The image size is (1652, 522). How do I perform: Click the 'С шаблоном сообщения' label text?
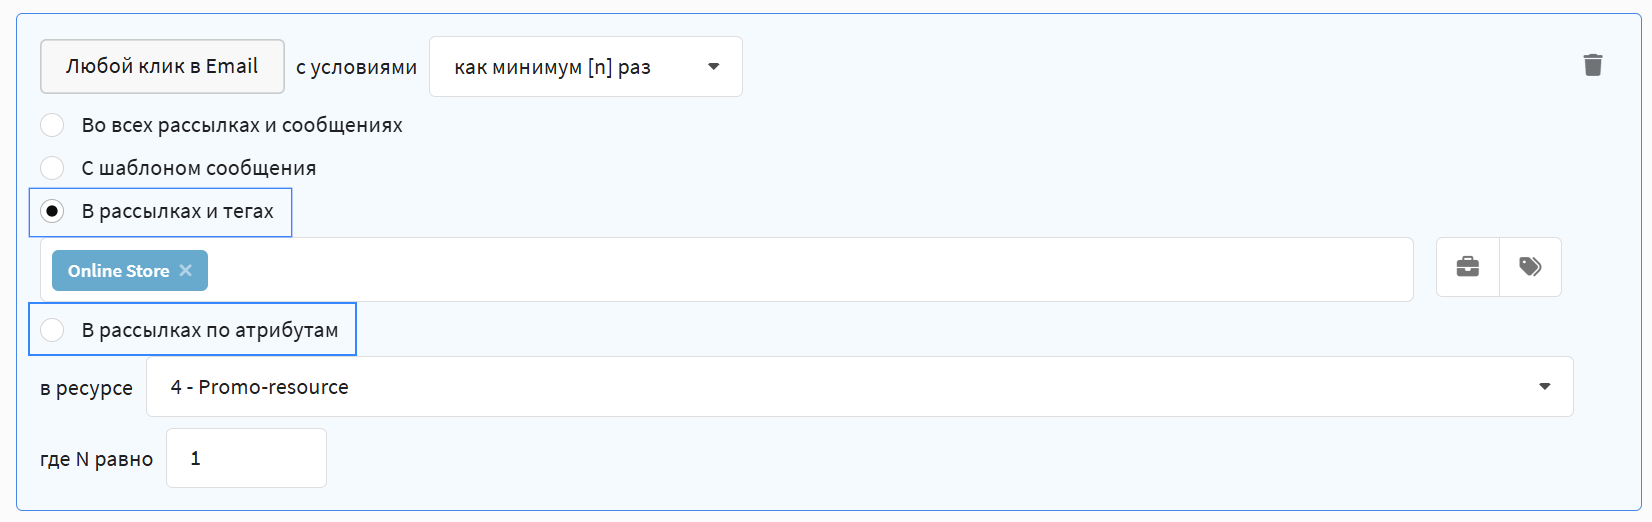199,168
